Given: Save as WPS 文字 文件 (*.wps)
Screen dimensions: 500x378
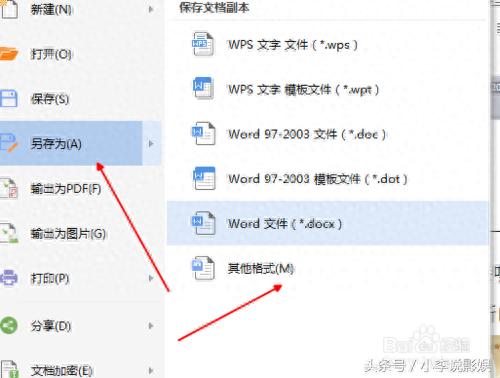Looking at the screenshot, I should (x=328, y=44).
